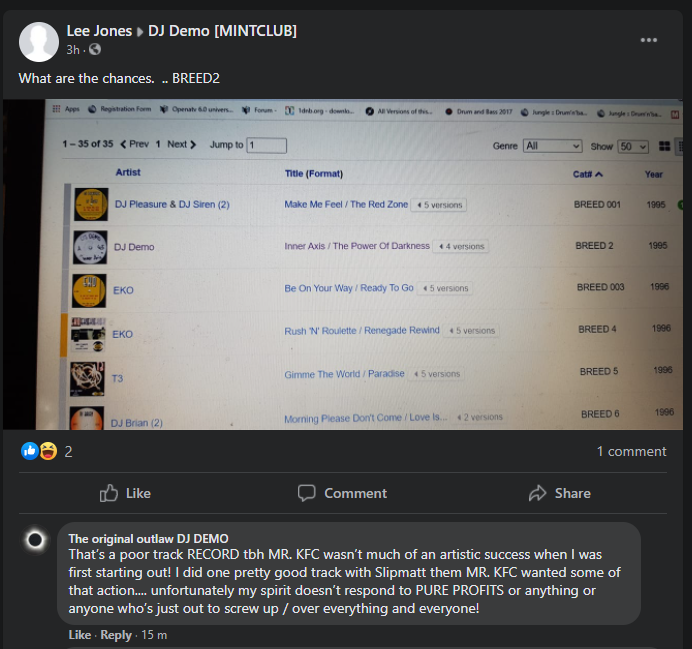Open Drum and Bass 2017 bookmark

point(479,112)
